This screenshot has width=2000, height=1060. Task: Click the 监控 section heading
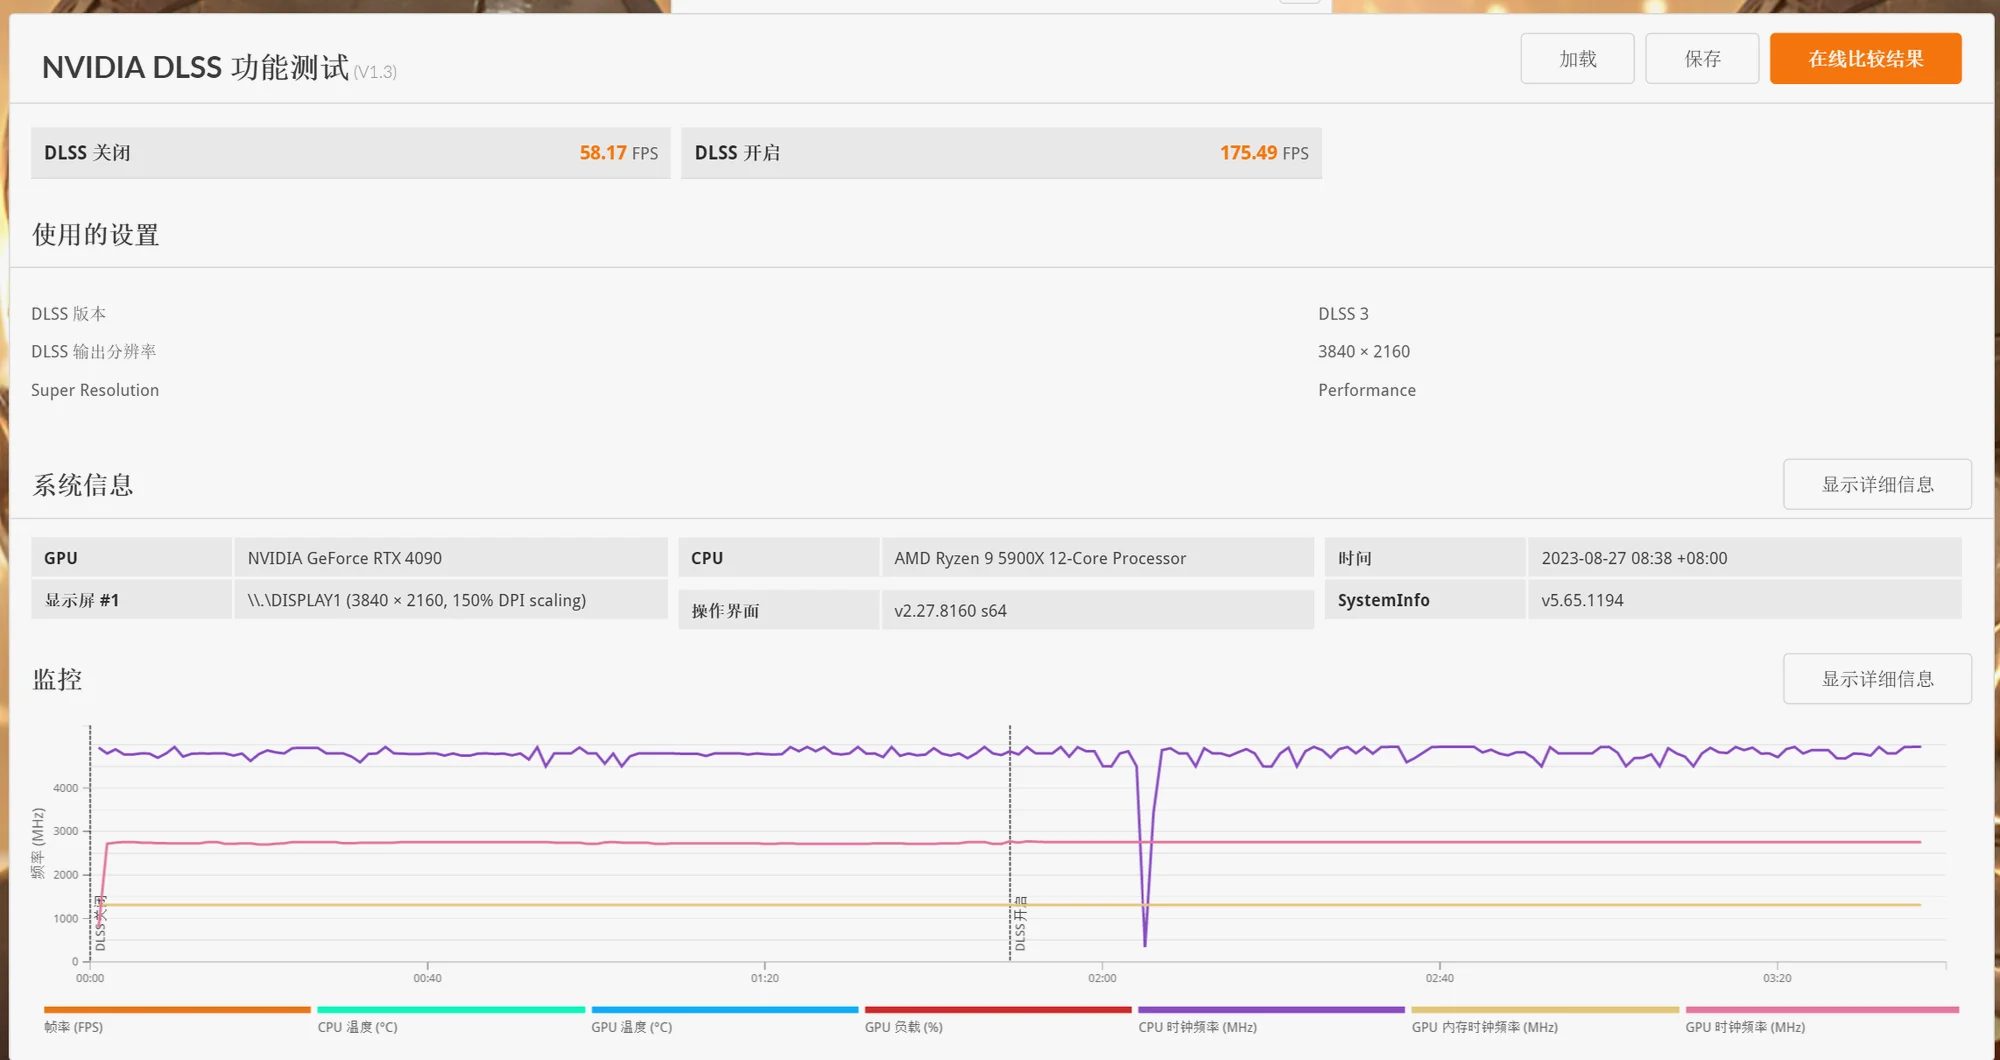tap(58, 679)
